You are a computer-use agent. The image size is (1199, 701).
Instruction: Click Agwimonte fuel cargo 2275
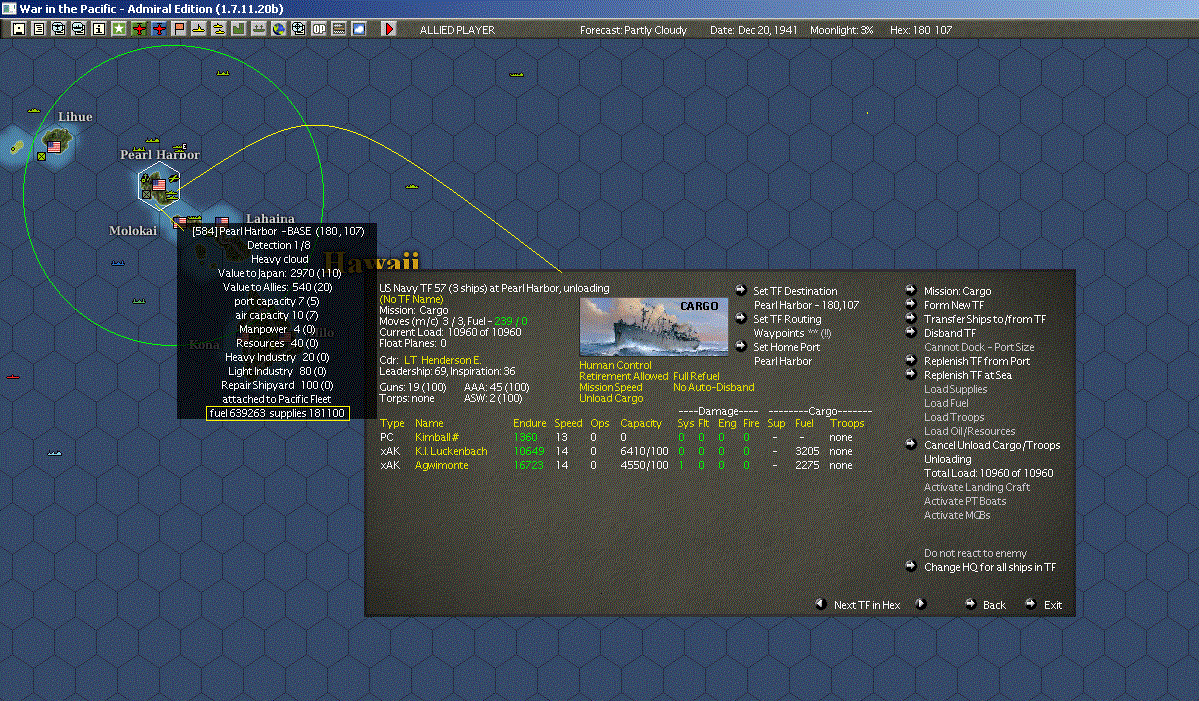(807, 465)
